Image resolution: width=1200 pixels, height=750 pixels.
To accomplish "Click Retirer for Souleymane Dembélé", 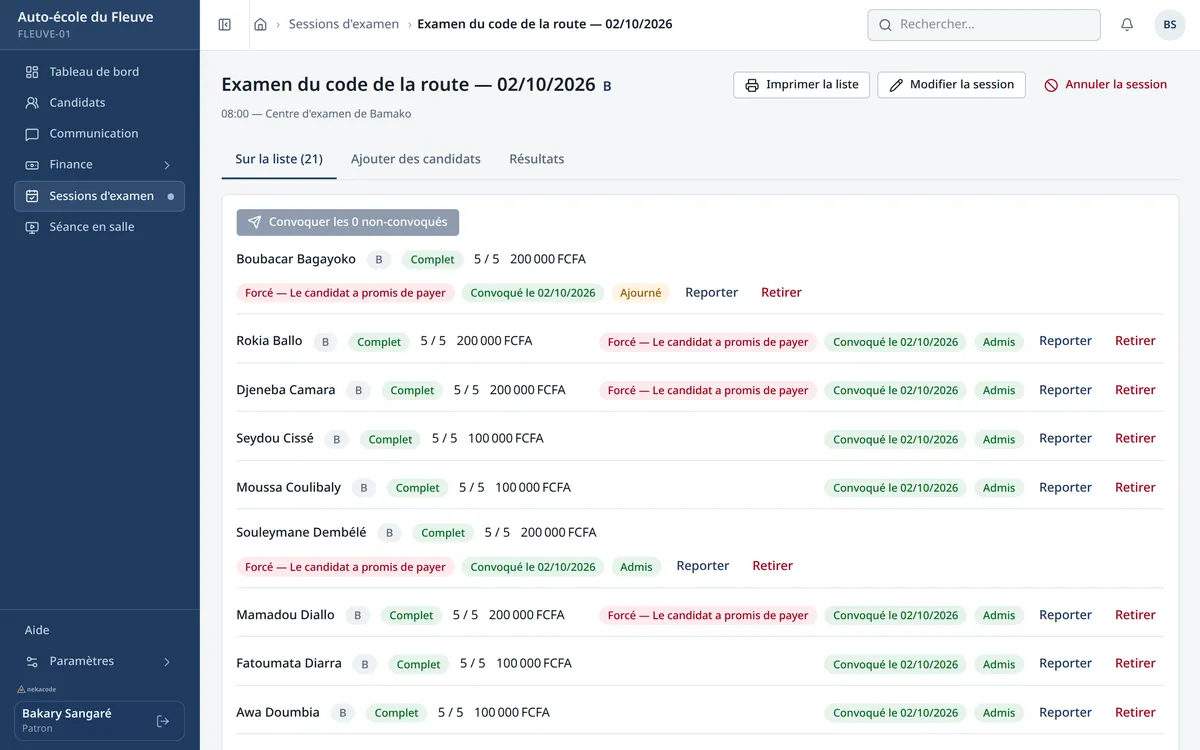I will (x=772, y=566).
